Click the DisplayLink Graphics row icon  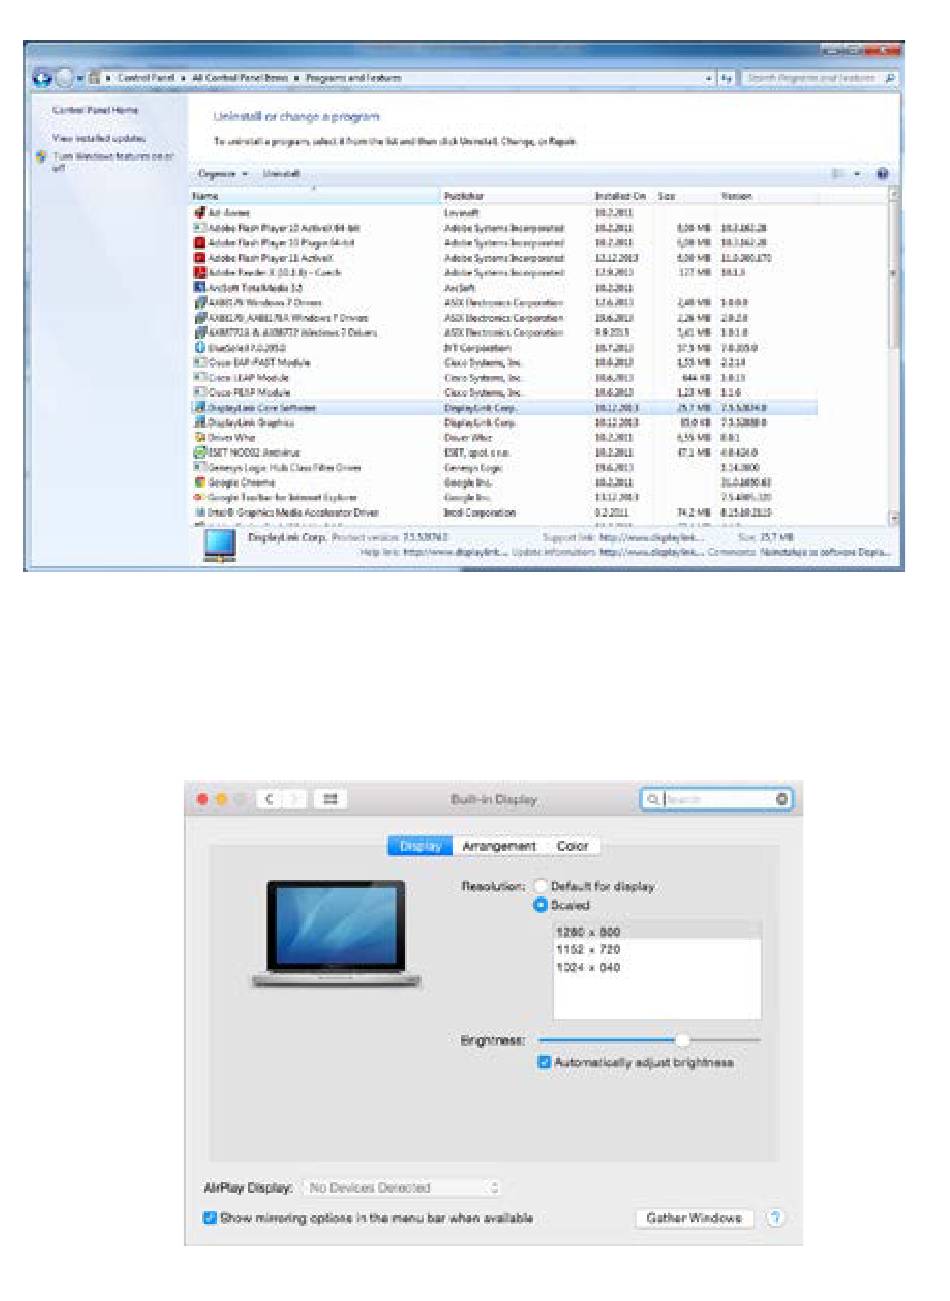click(200, 422)
